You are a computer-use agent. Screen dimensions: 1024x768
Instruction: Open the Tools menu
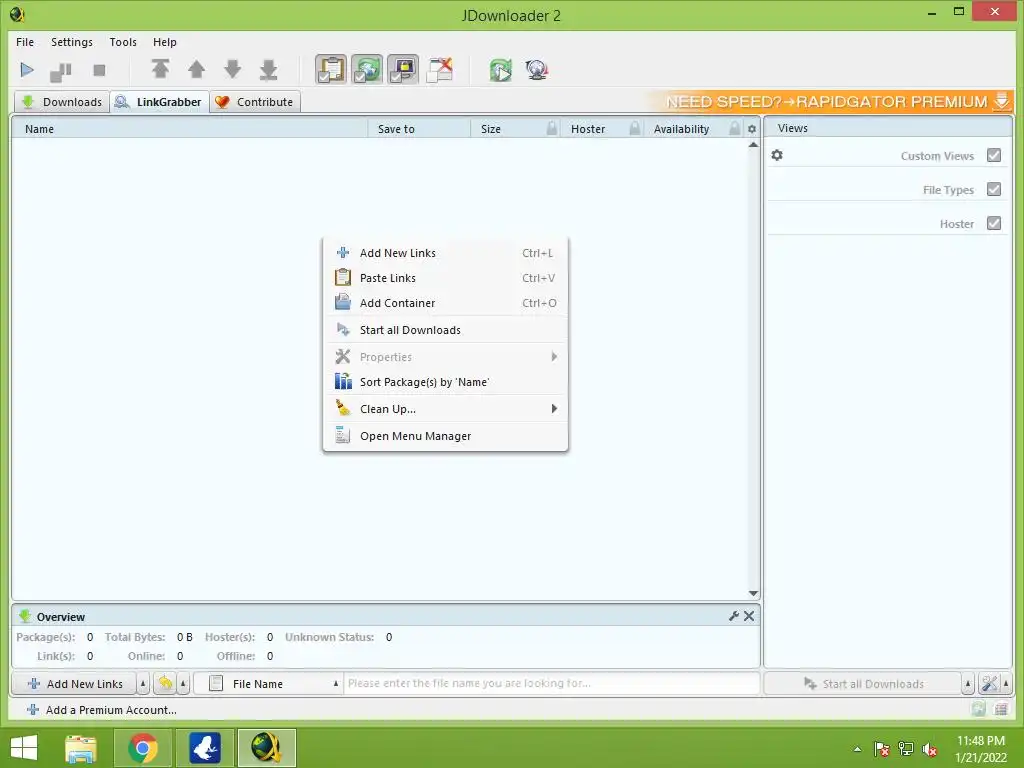[x=123, y=42]
